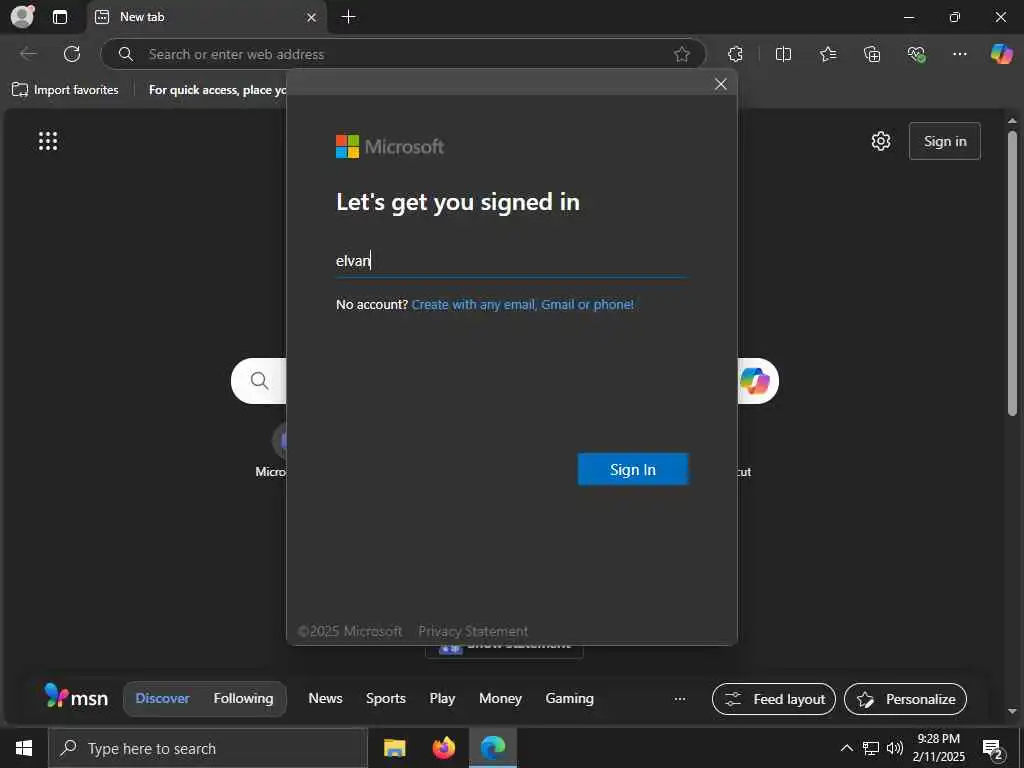Viewport: 1024px width, 768px height.
Task: Open the tab actions menu icon
Action: (59, 17)
